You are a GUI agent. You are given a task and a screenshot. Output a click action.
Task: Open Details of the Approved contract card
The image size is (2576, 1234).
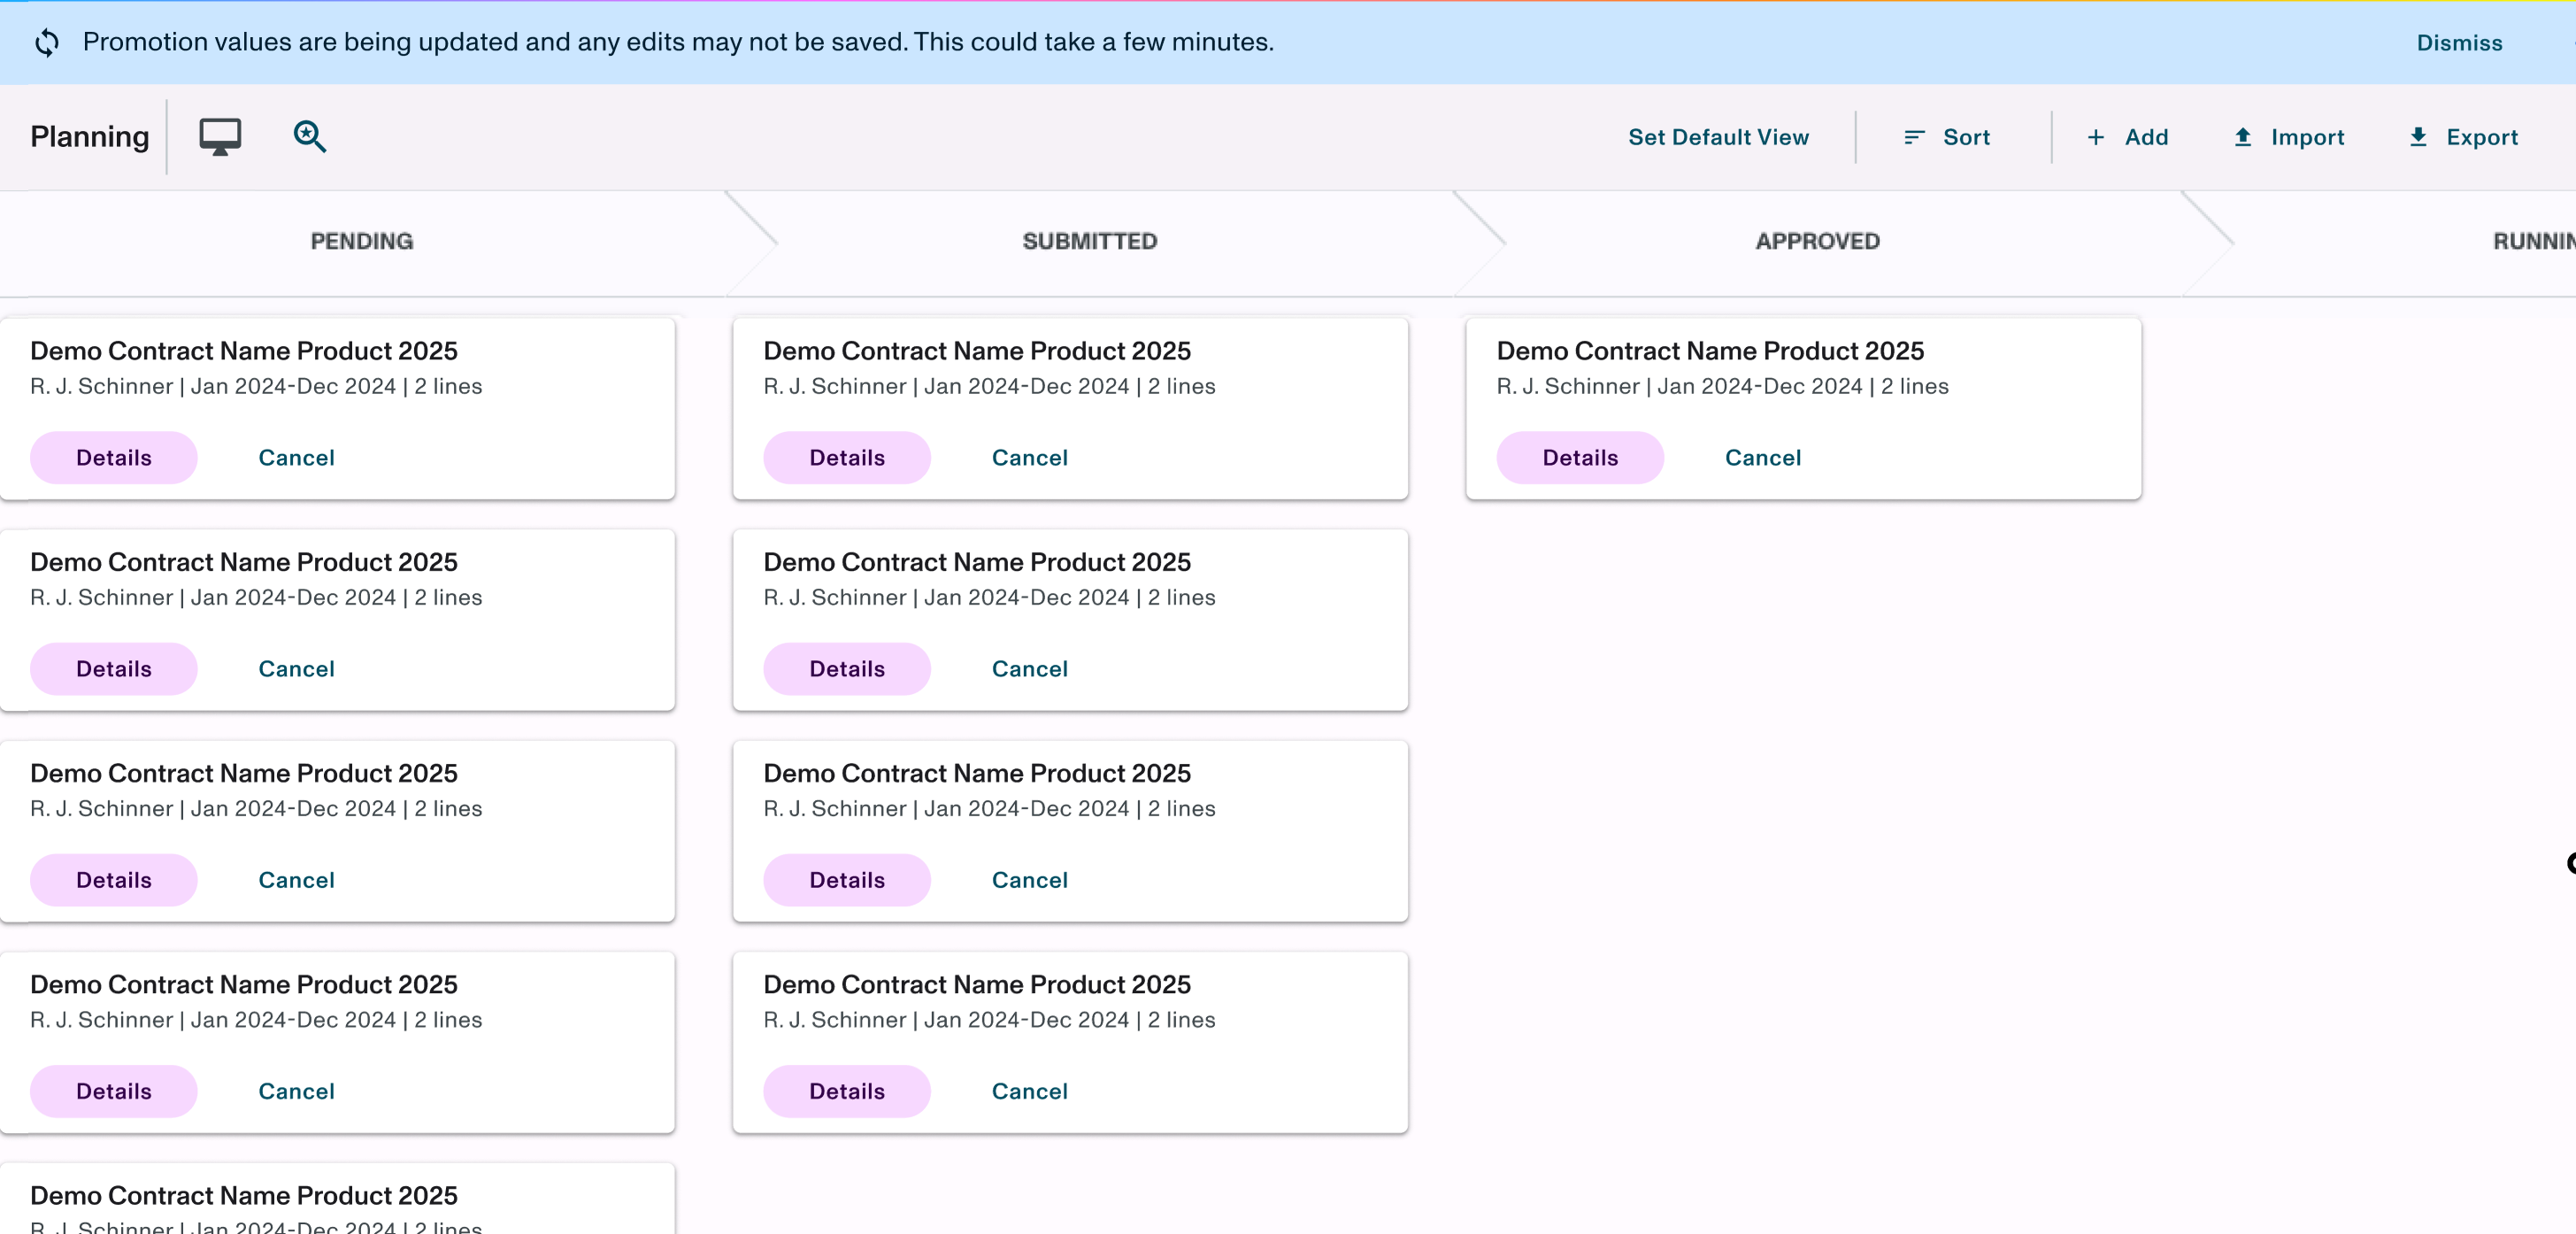1579,458
